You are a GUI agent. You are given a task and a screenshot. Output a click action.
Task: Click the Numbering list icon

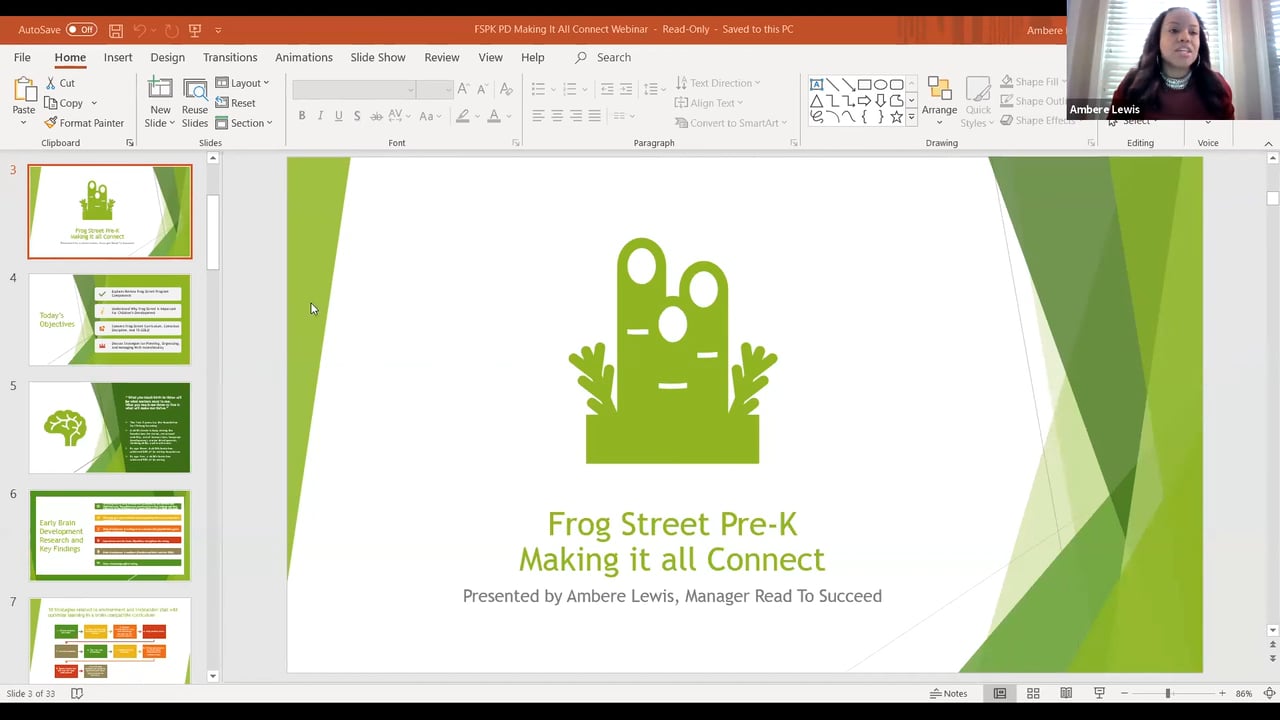pos(570,89)
